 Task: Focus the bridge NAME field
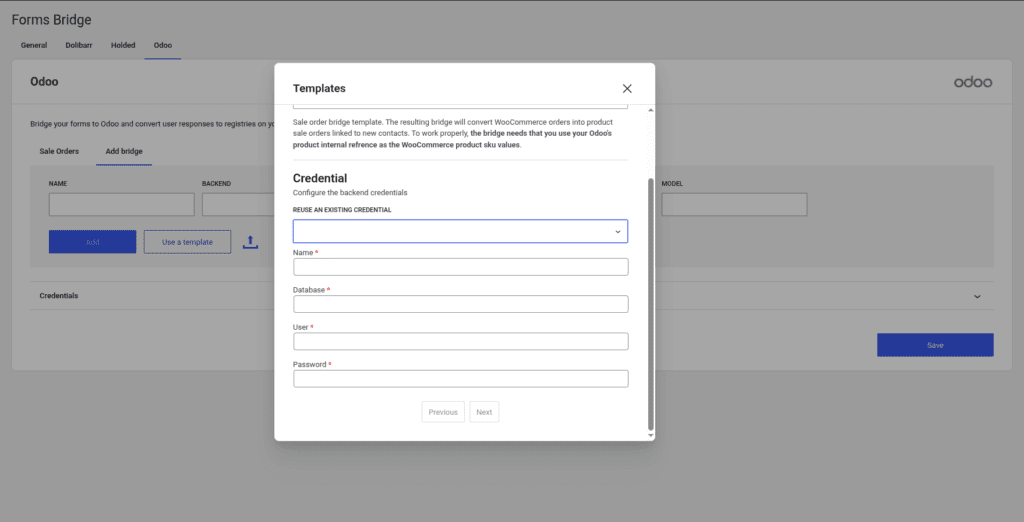121,204
